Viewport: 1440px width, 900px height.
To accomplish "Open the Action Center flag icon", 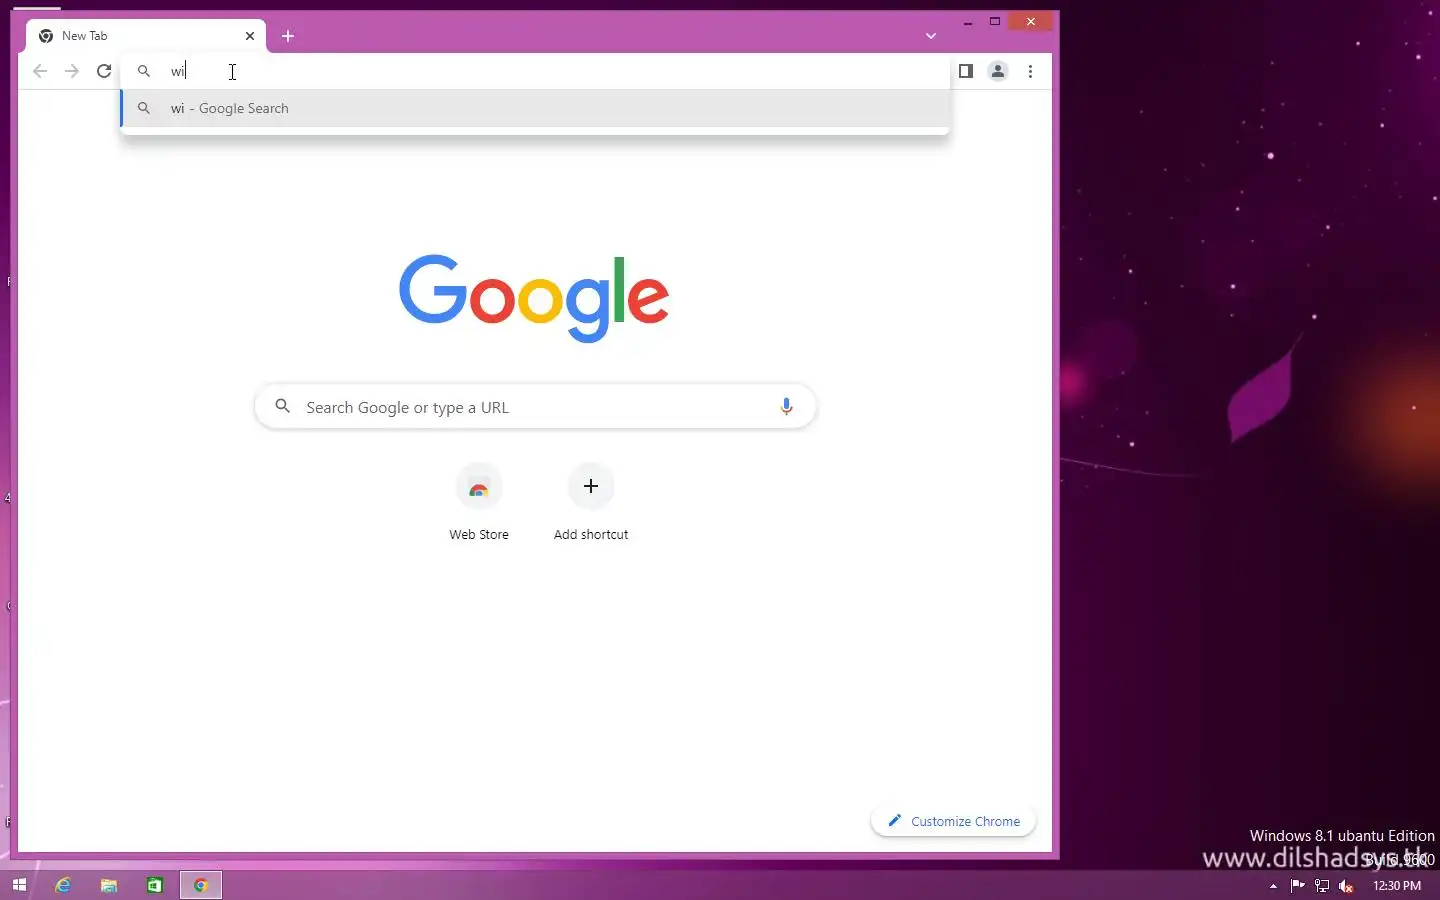I will [x=1298, y=885].
